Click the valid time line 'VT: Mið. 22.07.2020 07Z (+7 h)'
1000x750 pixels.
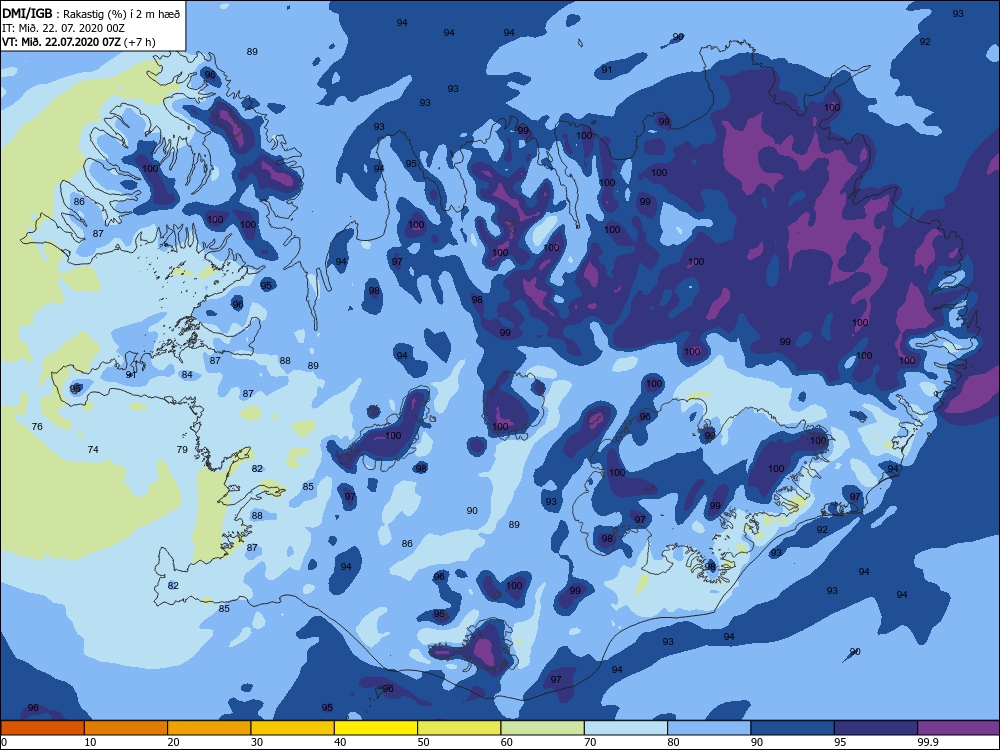pyautogui.click(x=78, y=42)
